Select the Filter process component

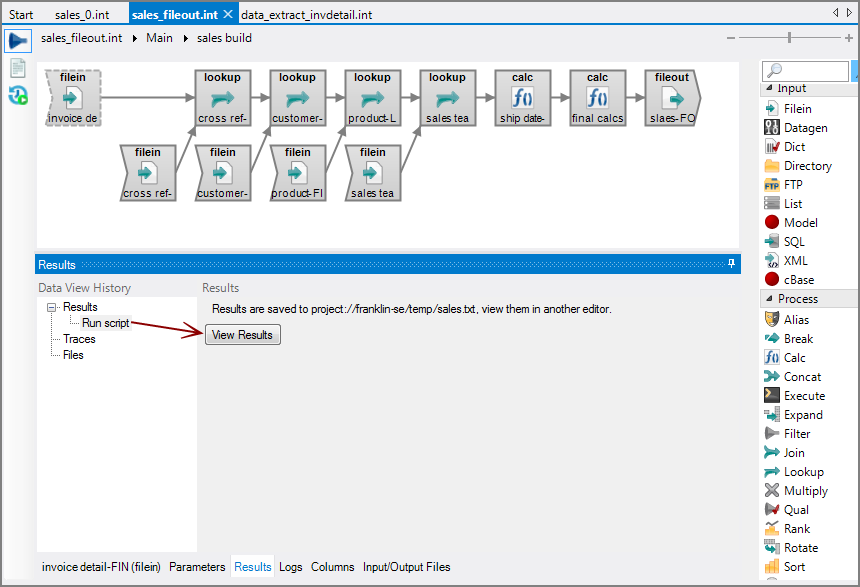click(797, 434)
